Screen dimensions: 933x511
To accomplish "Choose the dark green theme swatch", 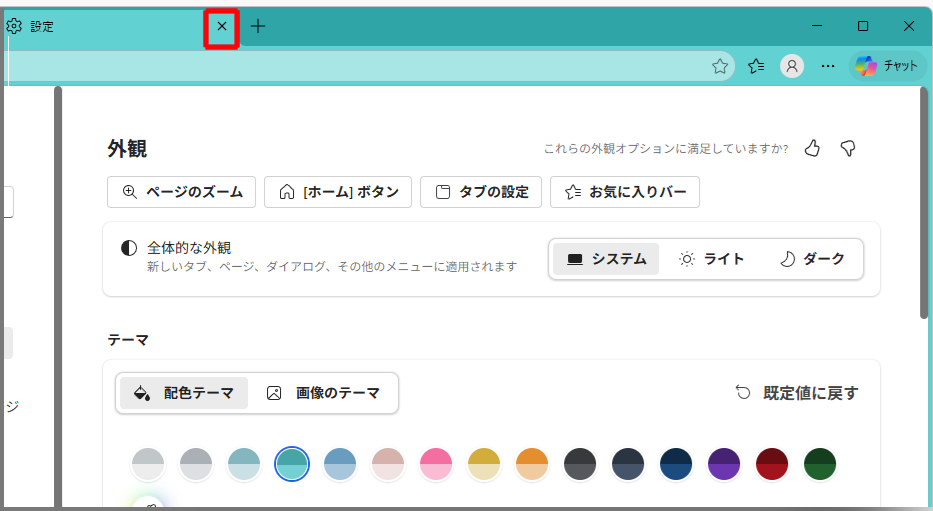I will tap(820, 464).
